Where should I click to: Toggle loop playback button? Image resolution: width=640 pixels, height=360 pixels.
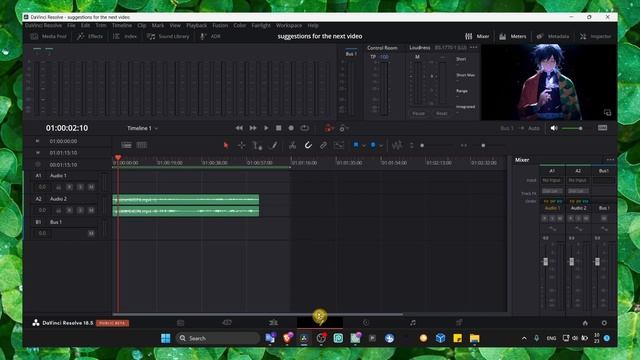(x=304, y=128)
